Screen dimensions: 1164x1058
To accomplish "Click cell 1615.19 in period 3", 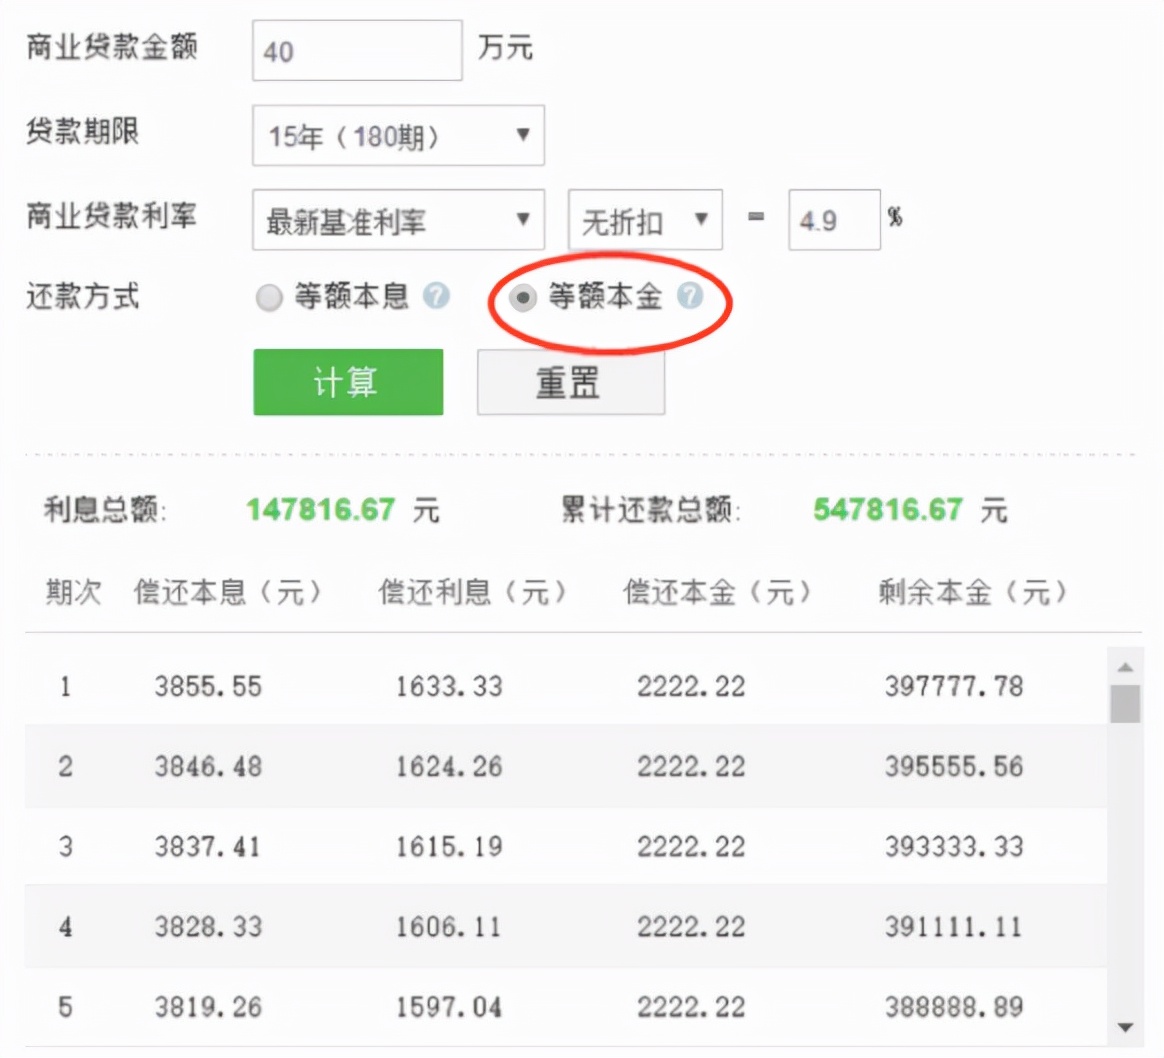I will pos(449,846).
